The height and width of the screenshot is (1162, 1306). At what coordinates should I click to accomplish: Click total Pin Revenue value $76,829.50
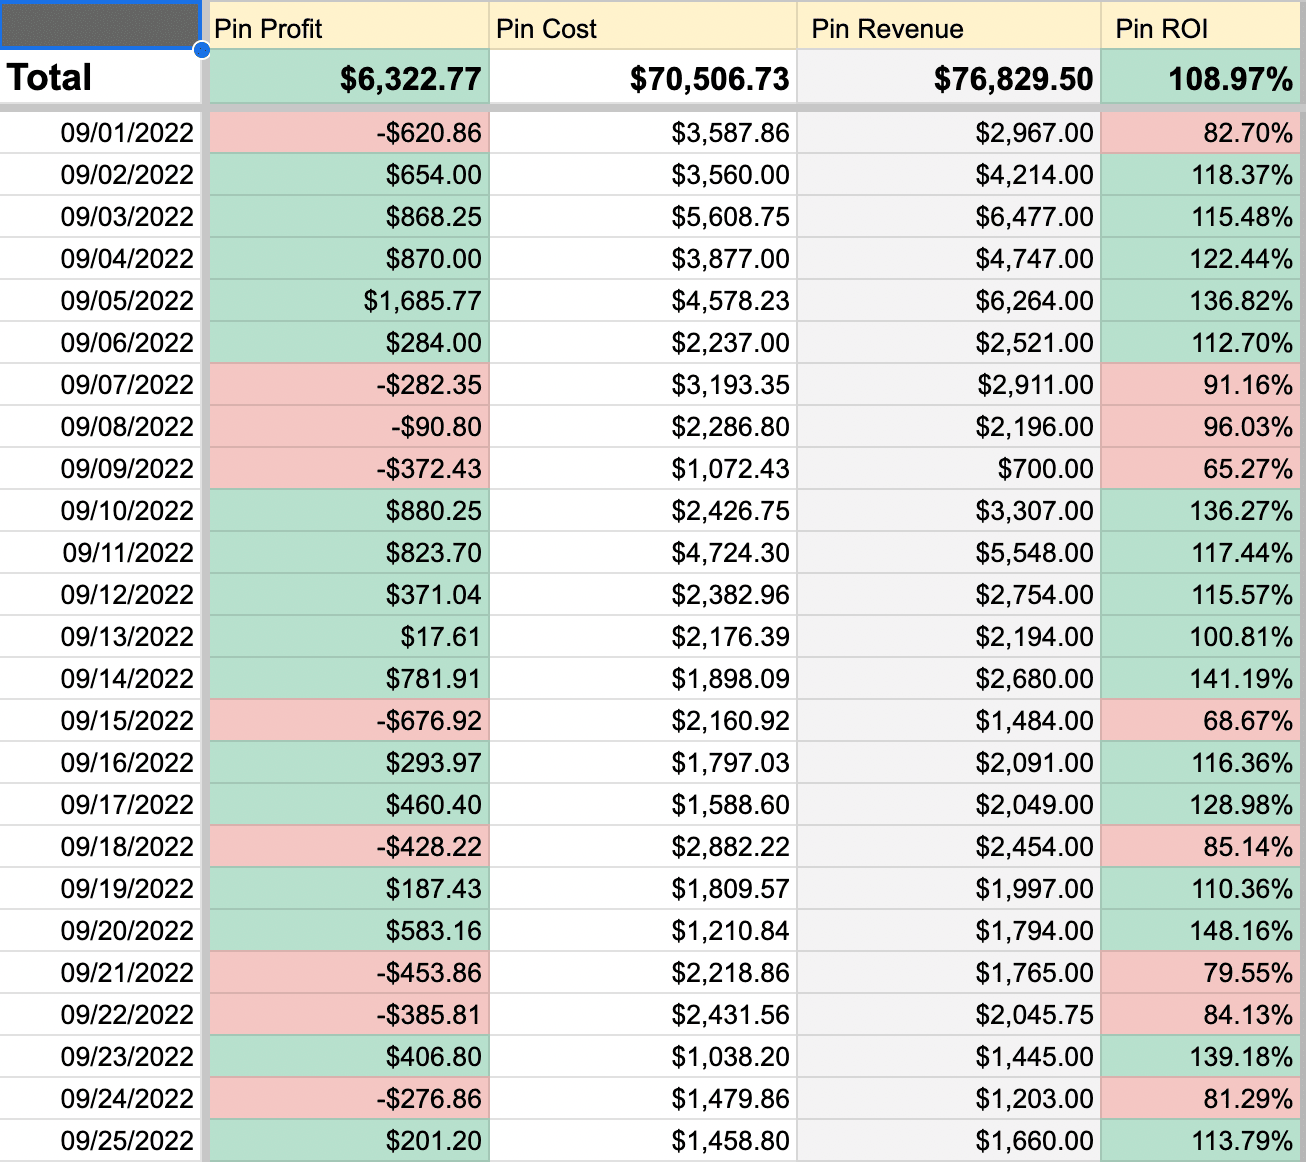(x=948, y=78)
